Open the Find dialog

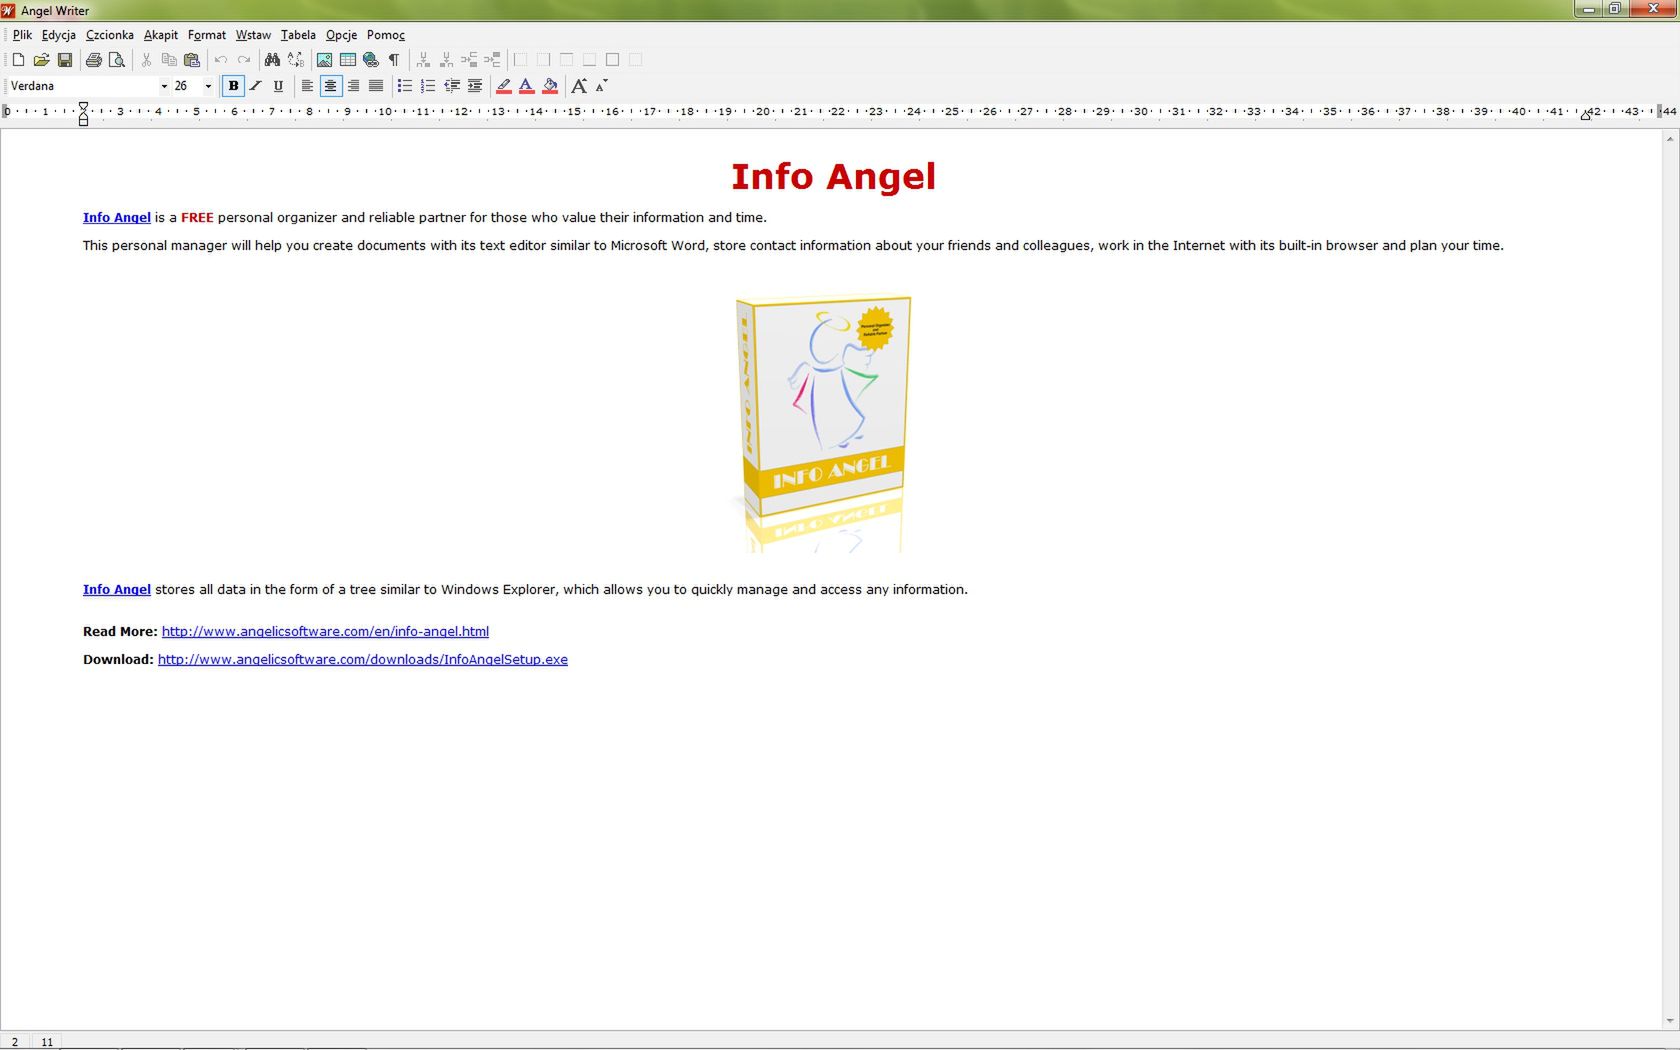271,59
